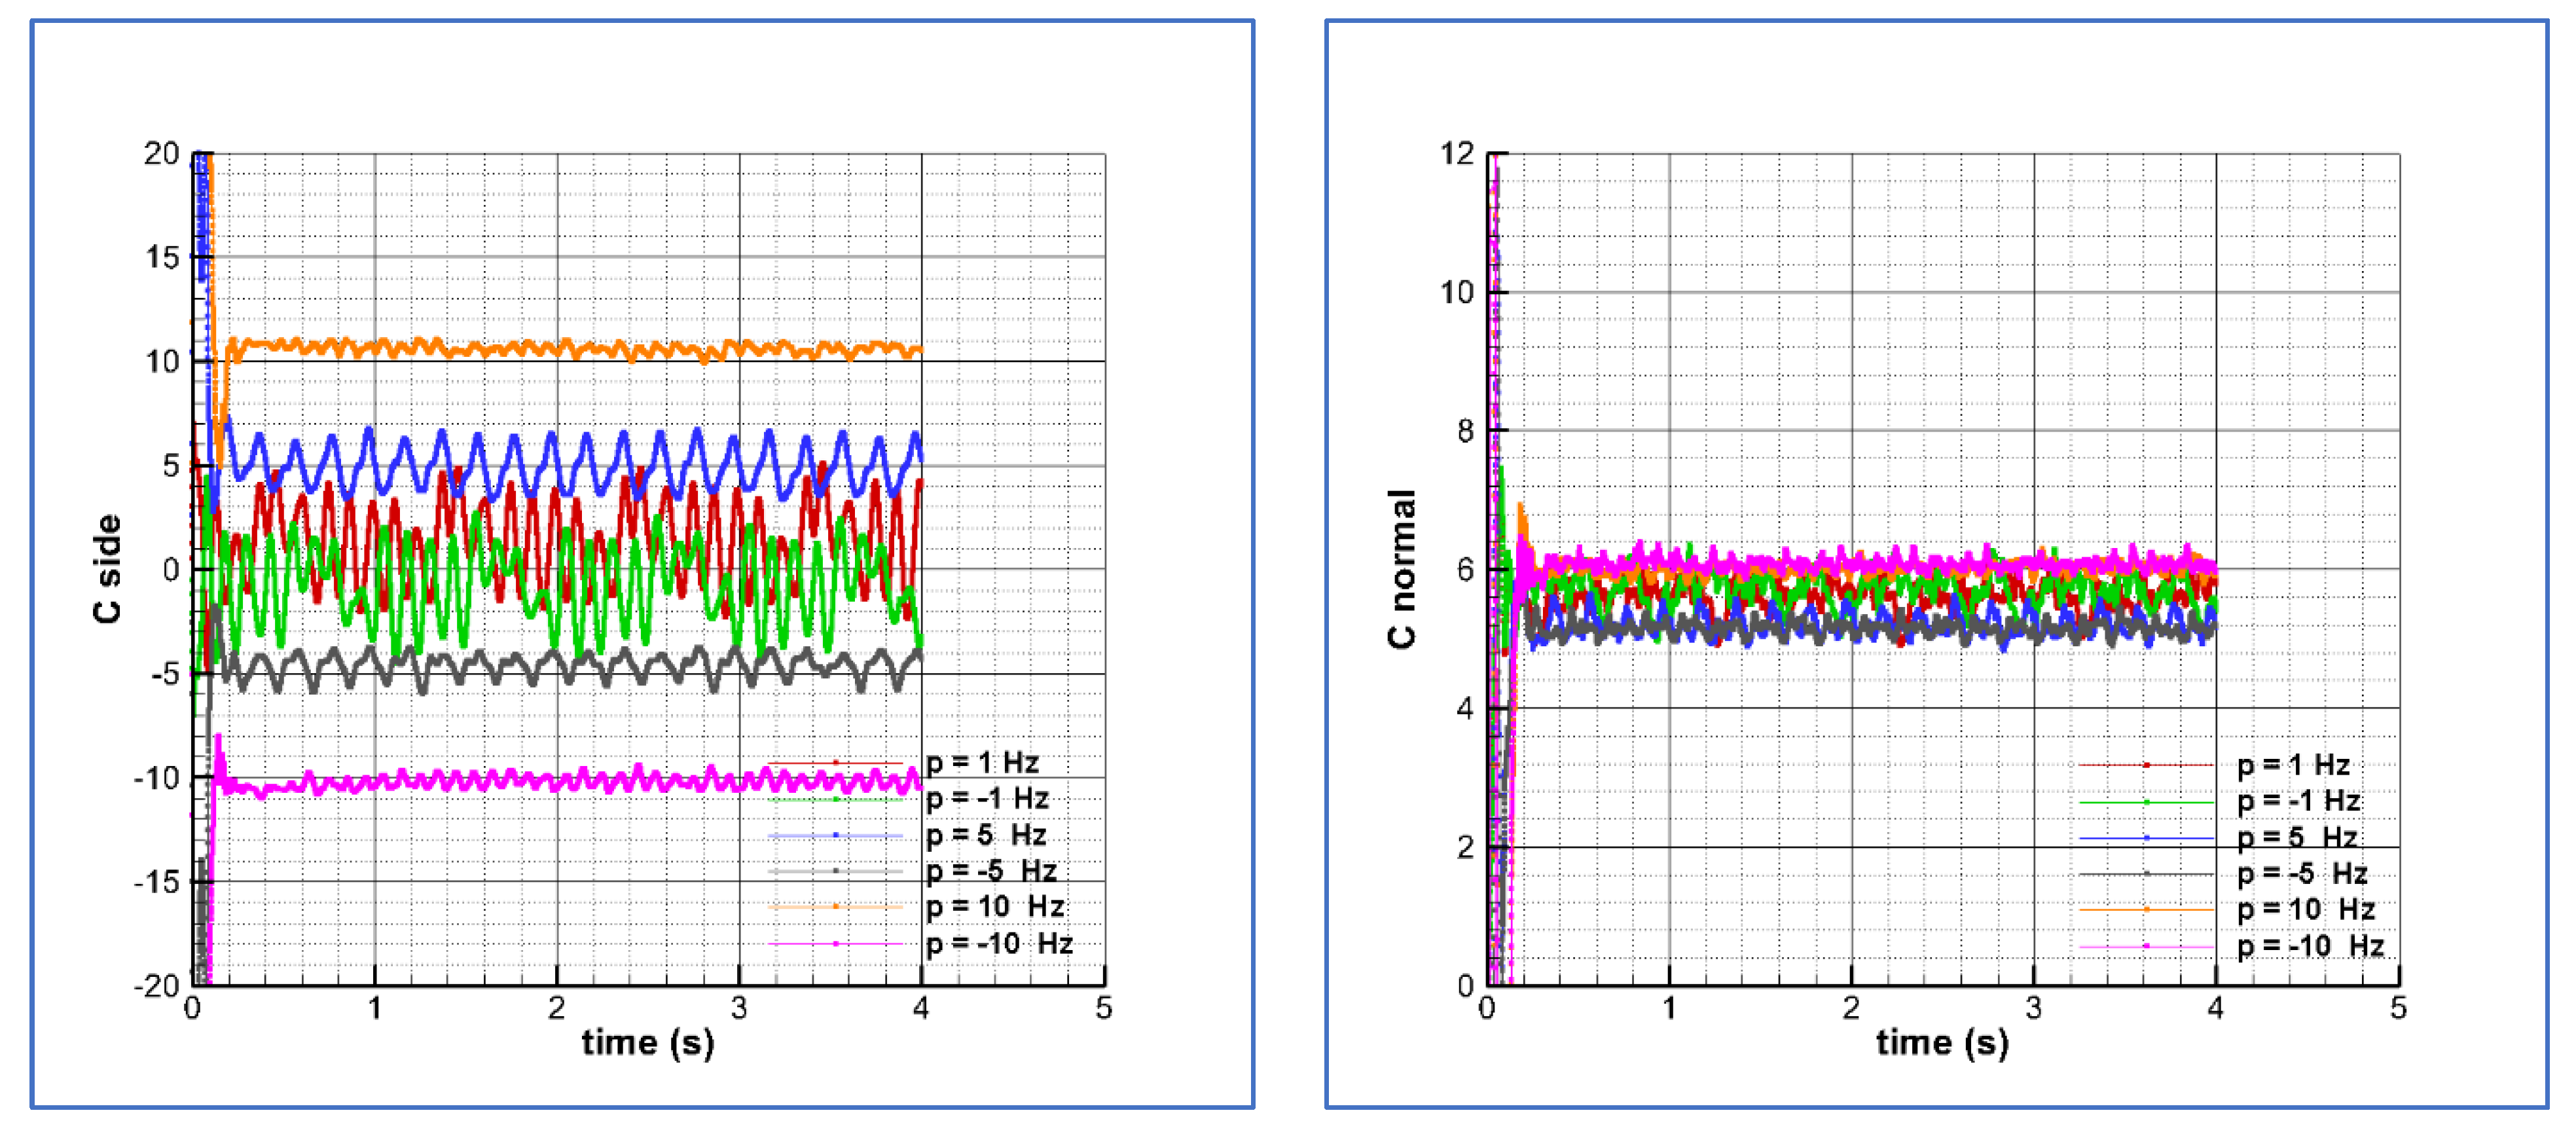Select the p = -5 Hz legend label in the C side plot
The image size is (2576, 1136).
(x=991, y=871)
